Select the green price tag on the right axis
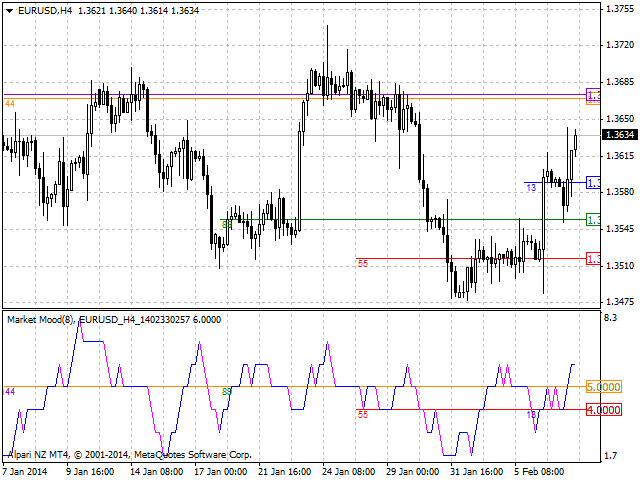 coord(593,220)
